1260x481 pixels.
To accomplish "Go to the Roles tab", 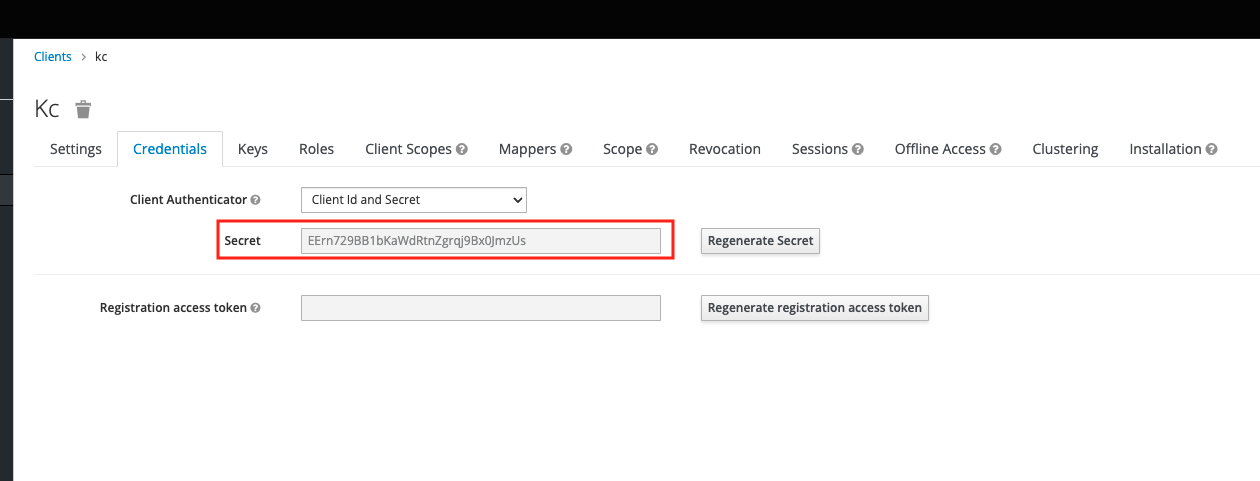I will [x=316, y=149].
